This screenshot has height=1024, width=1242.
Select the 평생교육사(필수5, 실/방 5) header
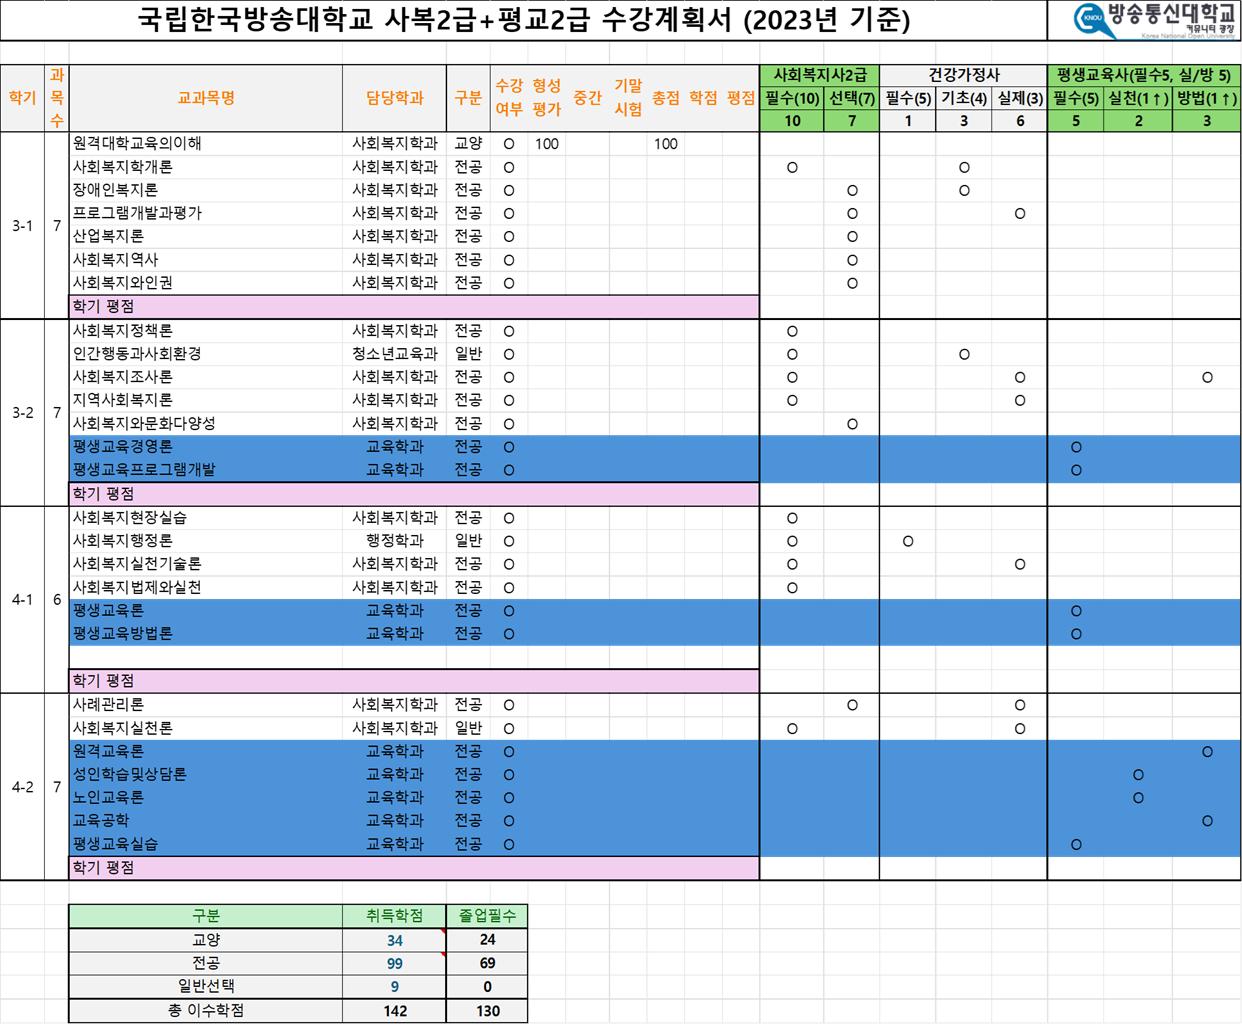pyautogui.click(x=1144, y=75)
